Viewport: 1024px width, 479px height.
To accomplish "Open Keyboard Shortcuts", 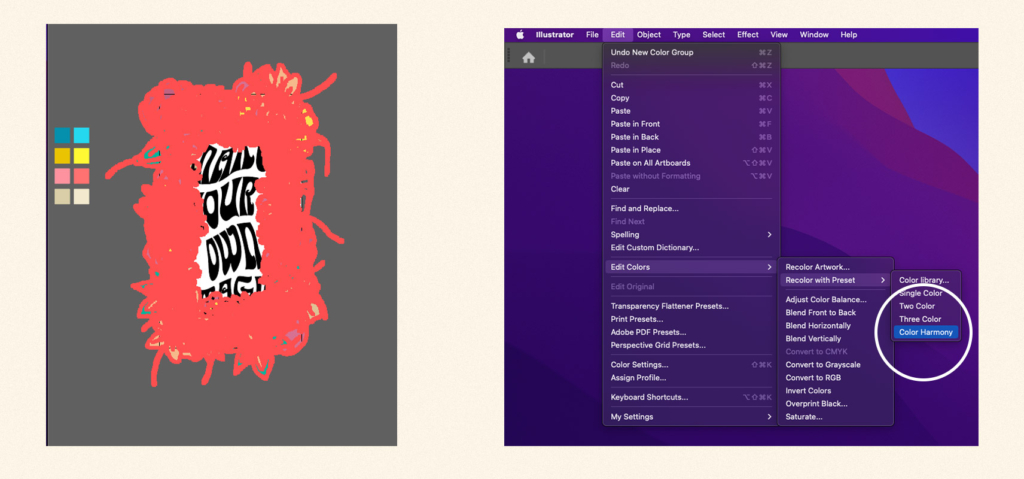I will [x=692, y=397].
